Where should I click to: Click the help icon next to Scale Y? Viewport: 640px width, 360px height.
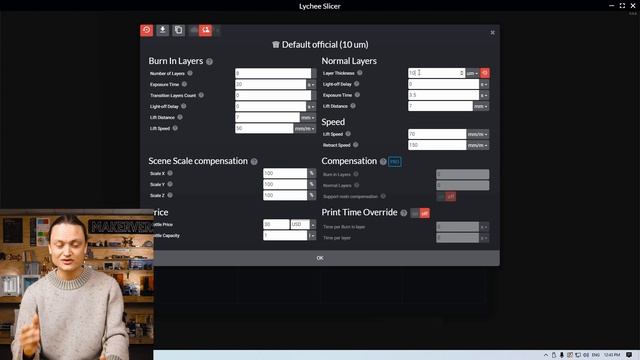(170, 184)
